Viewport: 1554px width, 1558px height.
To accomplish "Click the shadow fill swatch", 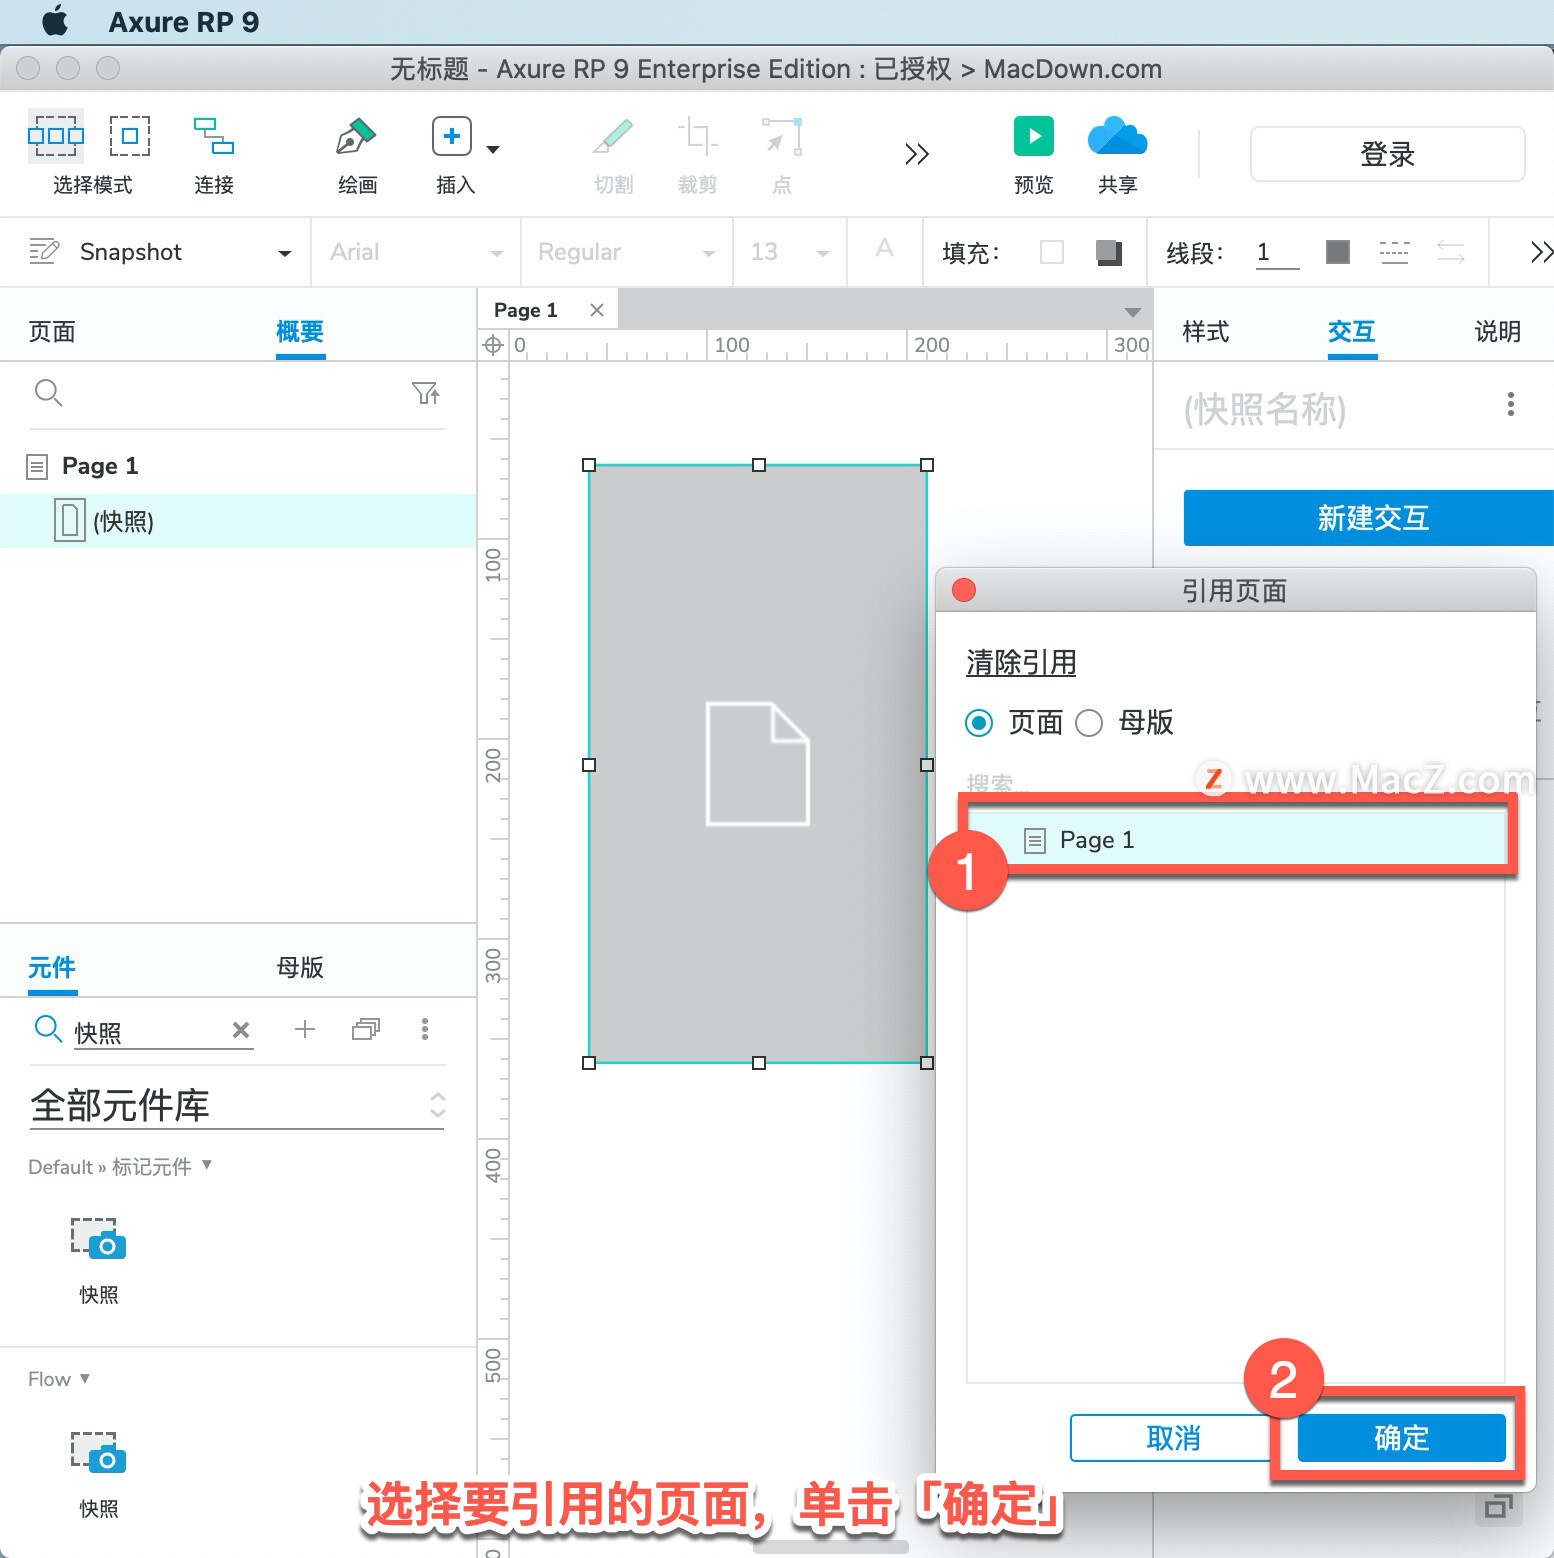I will tap(1109, 252).
